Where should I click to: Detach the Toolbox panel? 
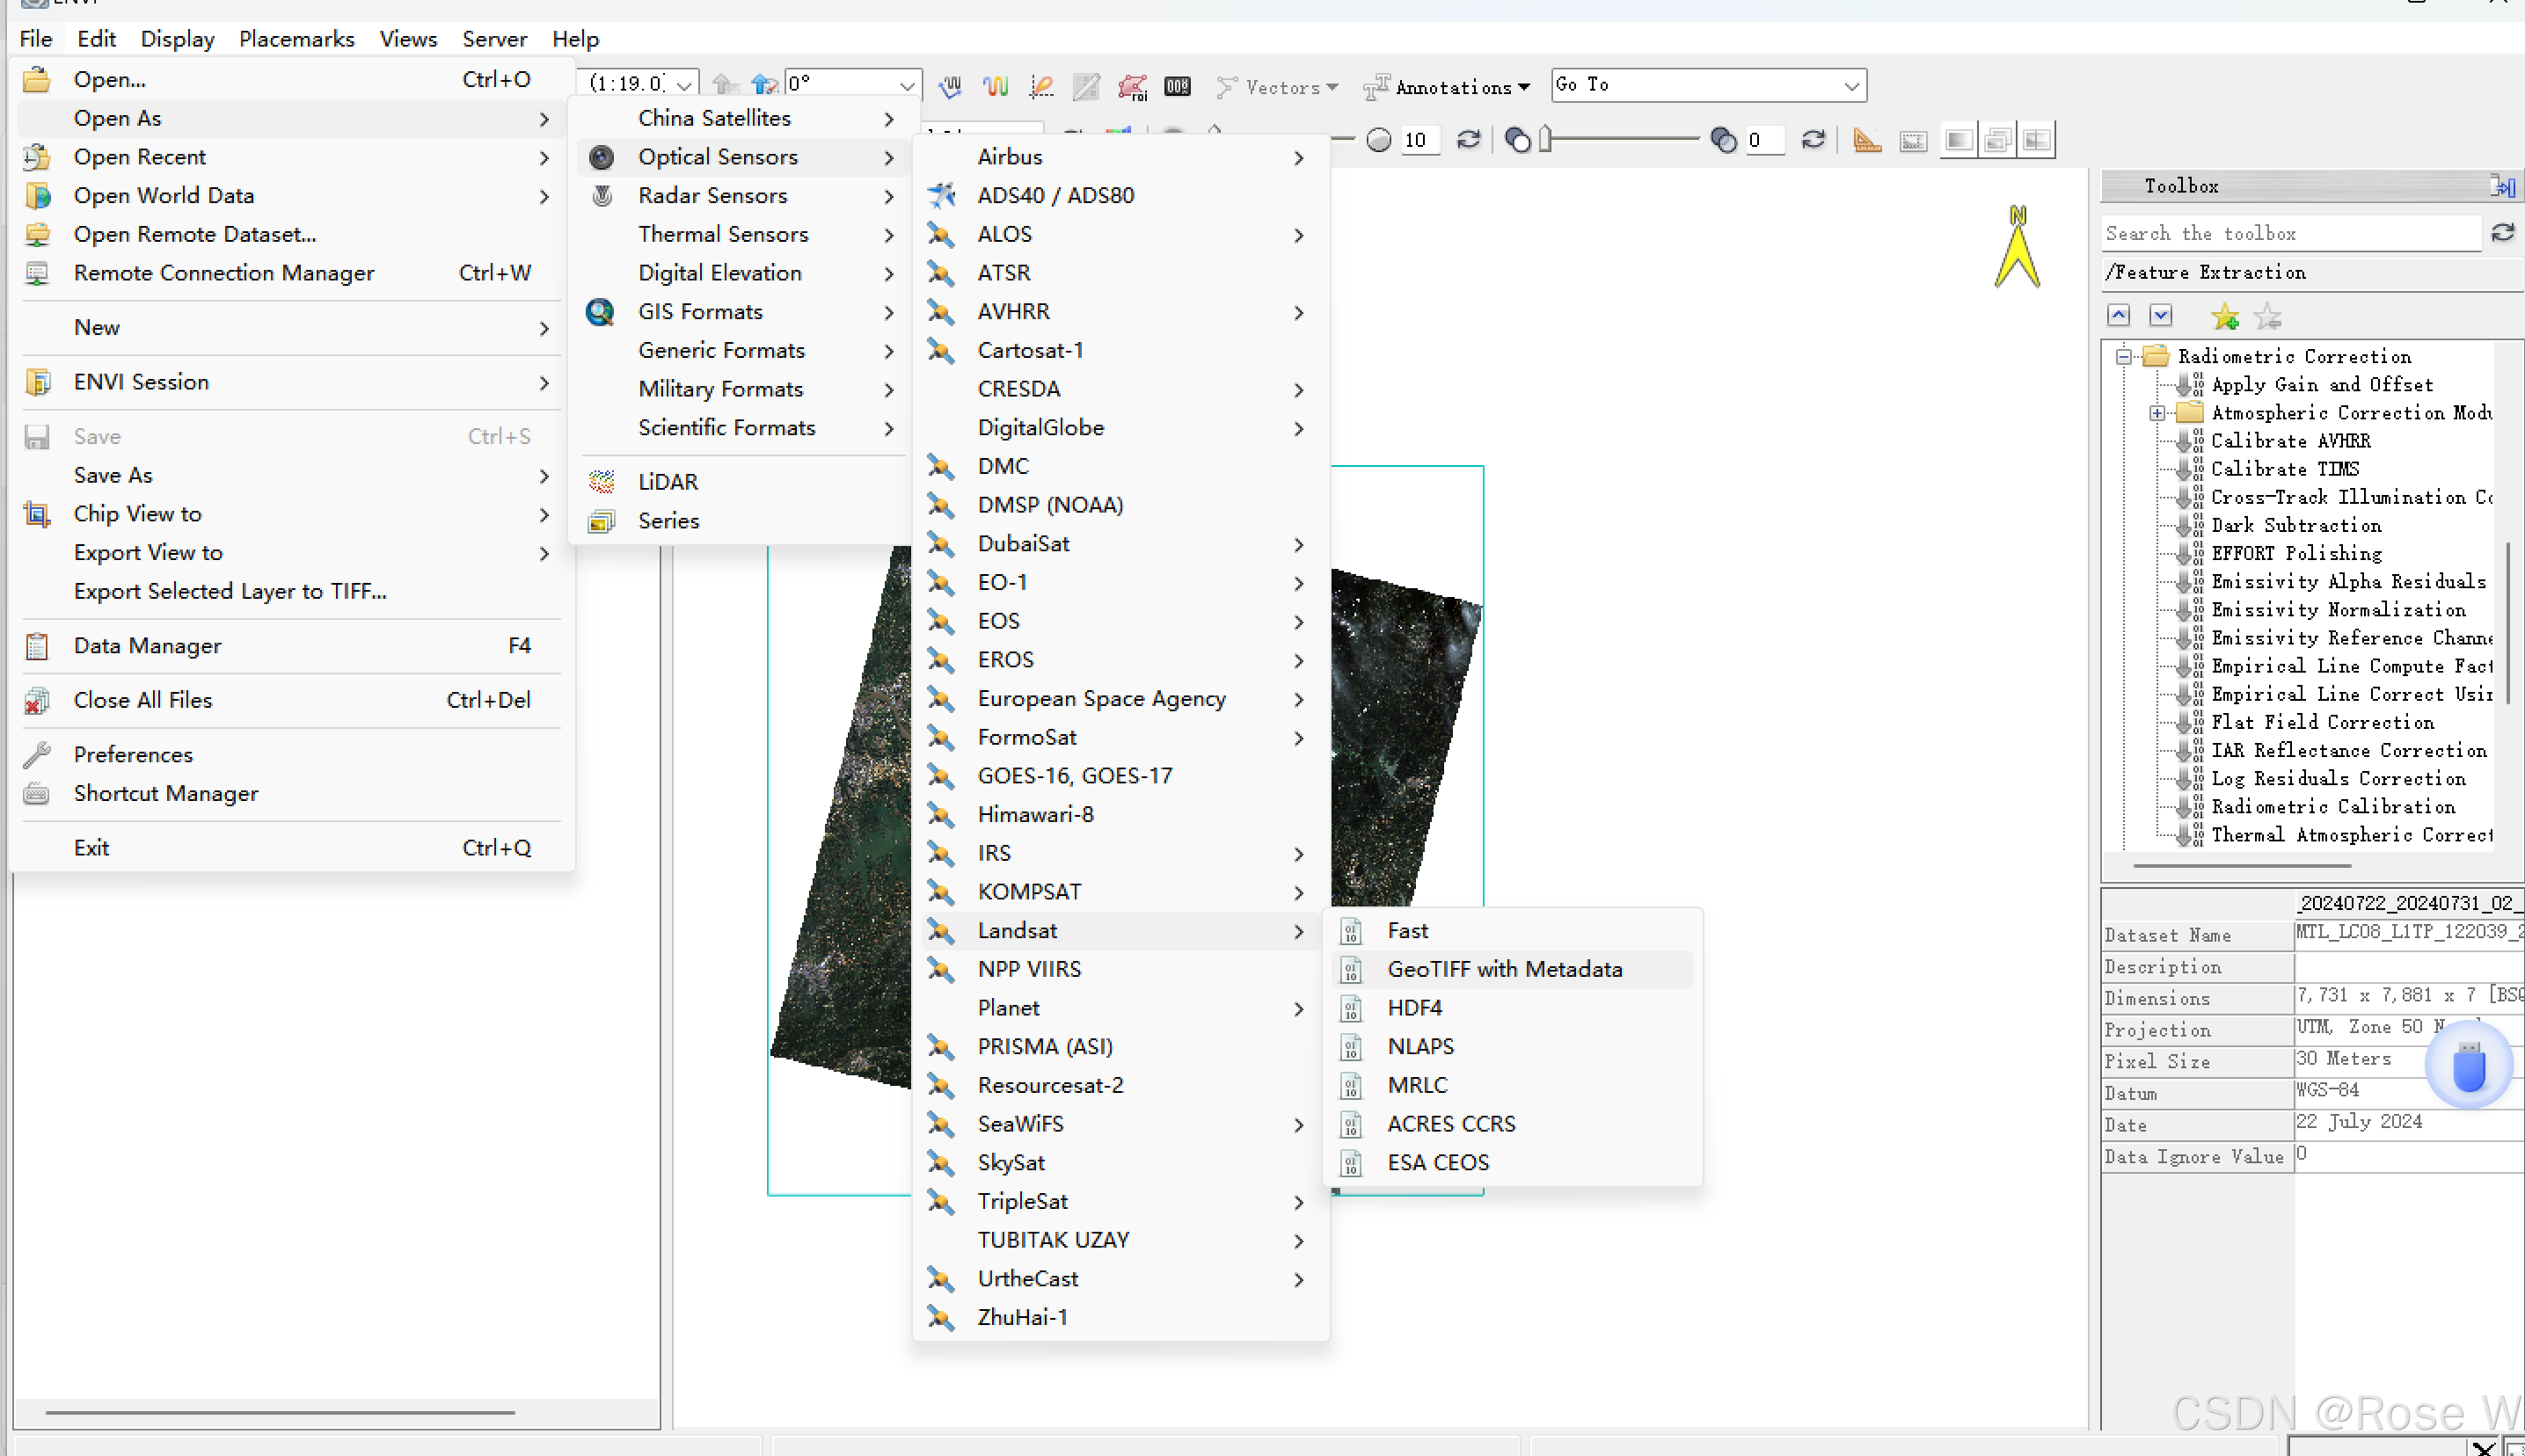(x=2502, y=186)
